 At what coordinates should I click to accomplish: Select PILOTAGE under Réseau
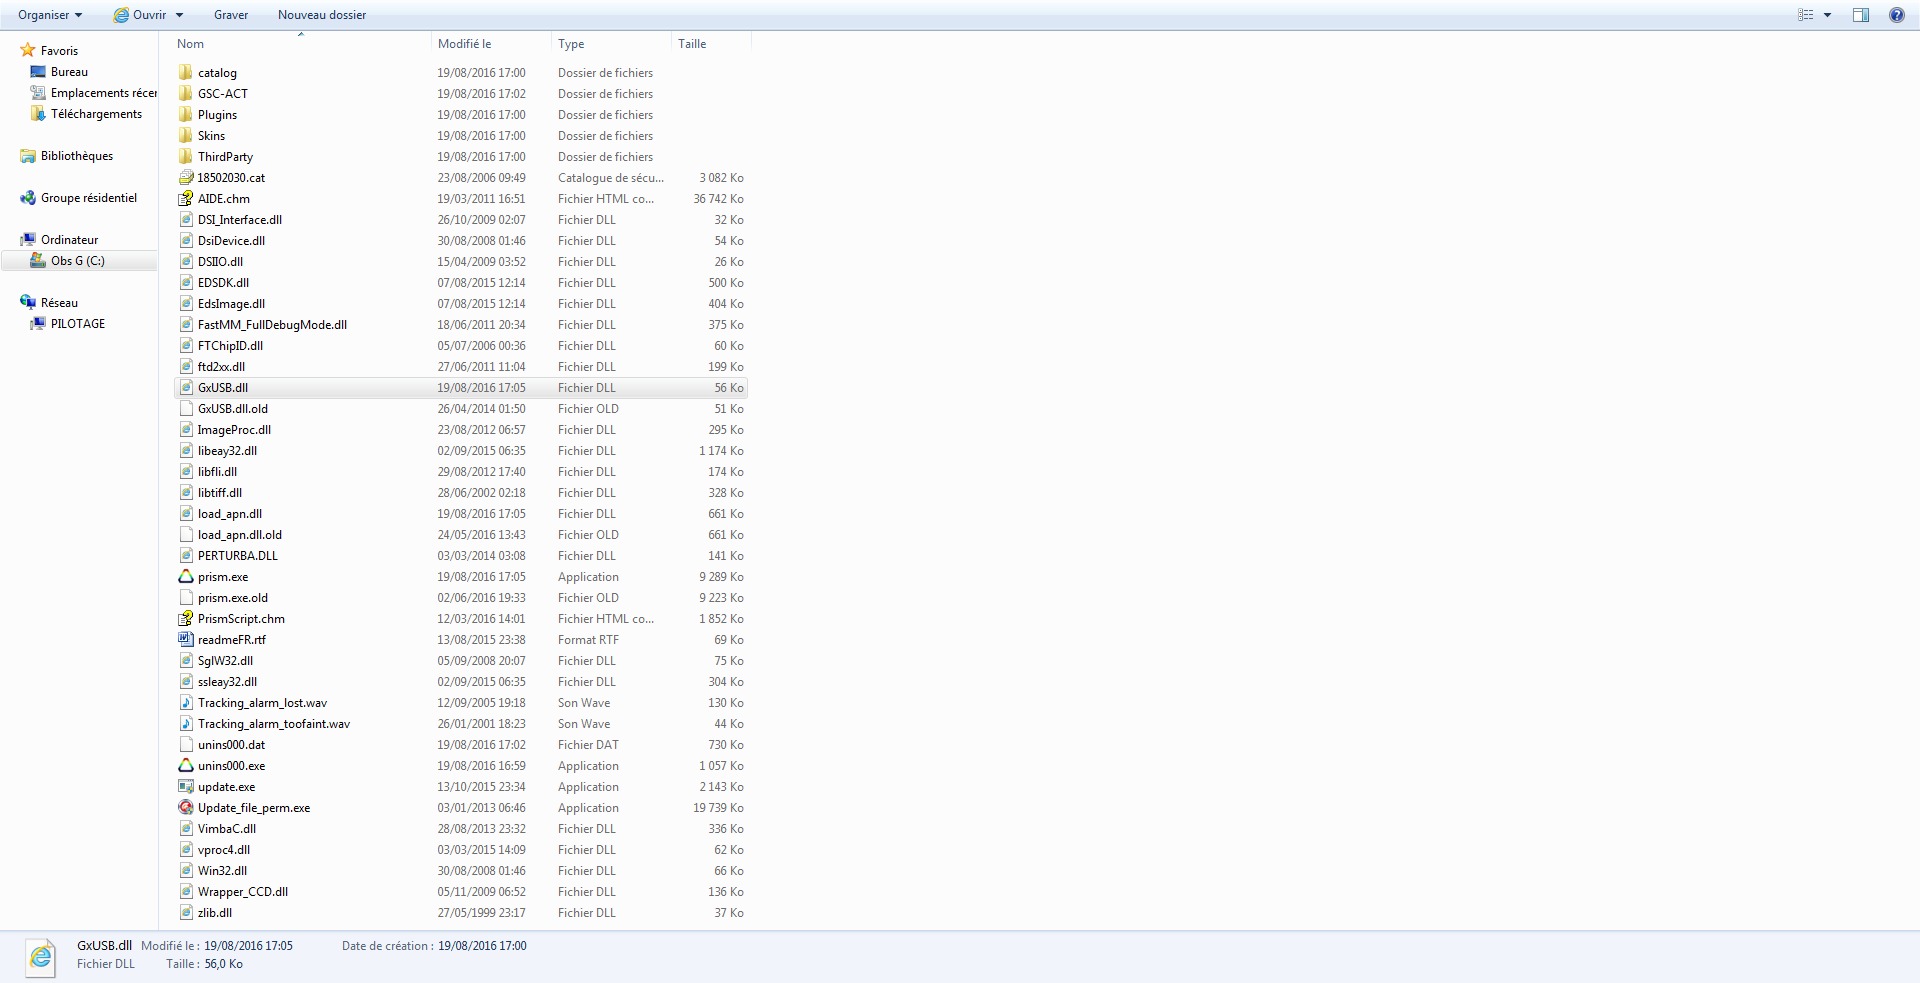pyautogui.click(x=77, y=324)
